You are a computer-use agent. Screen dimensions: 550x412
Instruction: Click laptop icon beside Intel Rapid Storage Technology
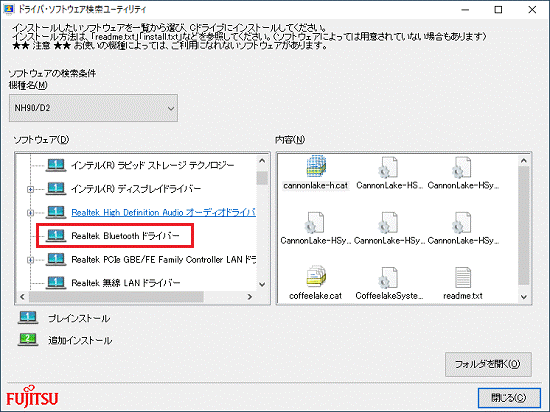tap(56, 165)
